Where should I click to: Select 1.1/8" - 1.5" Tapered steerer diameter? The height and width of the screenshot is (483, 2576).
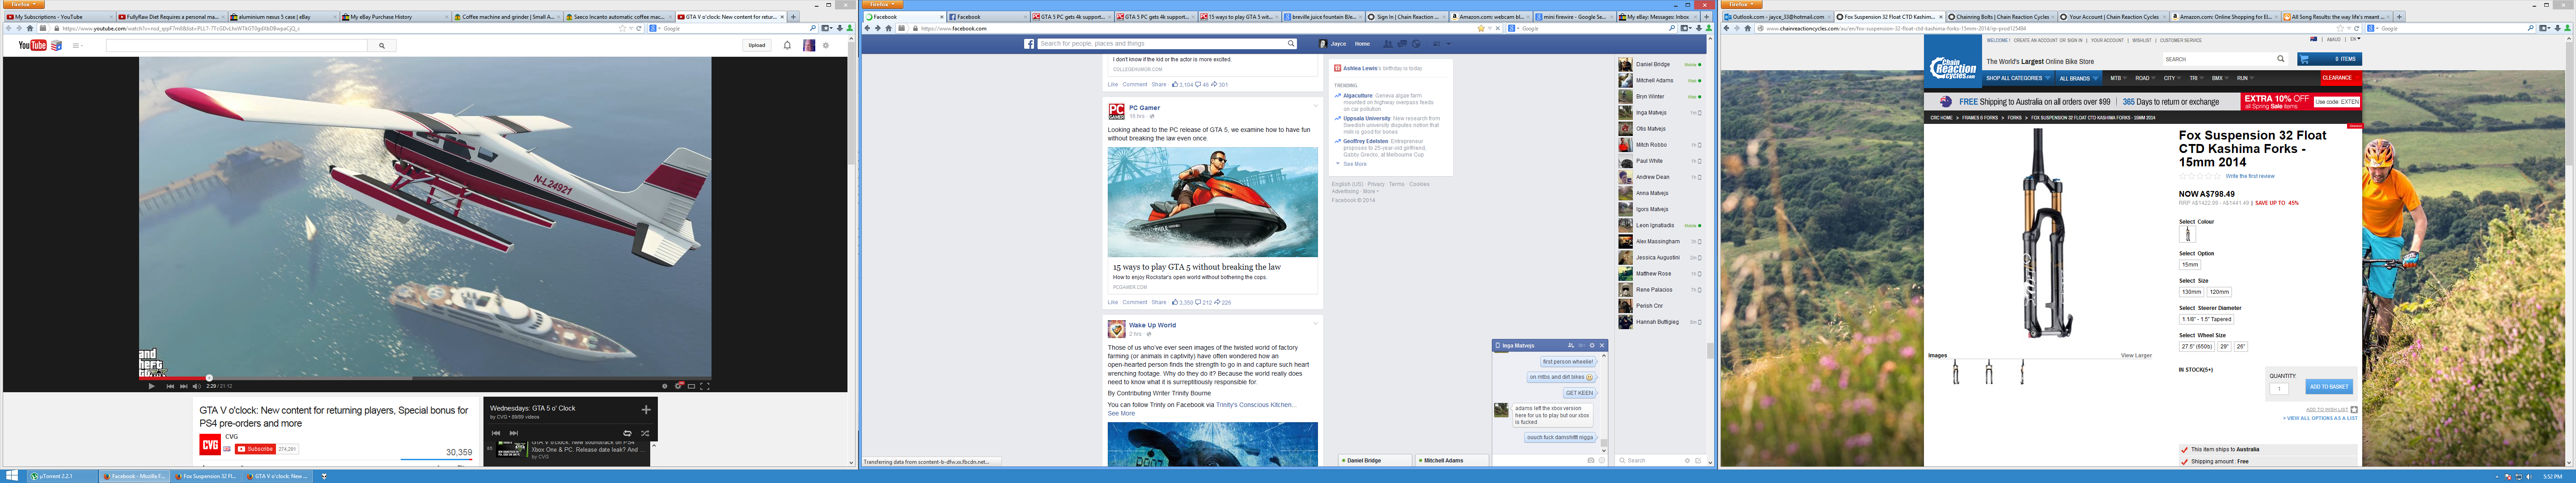click(2206, 319)
